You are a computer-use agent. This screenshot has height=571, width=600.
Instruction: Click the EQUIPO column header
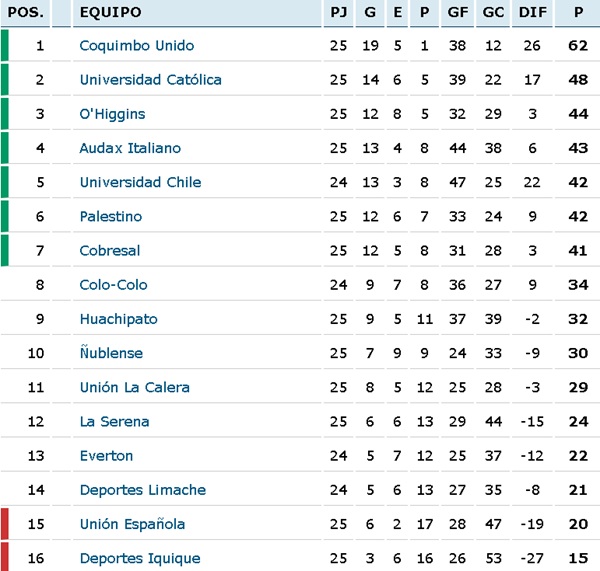pyautogui.click(x=110, y=13)
